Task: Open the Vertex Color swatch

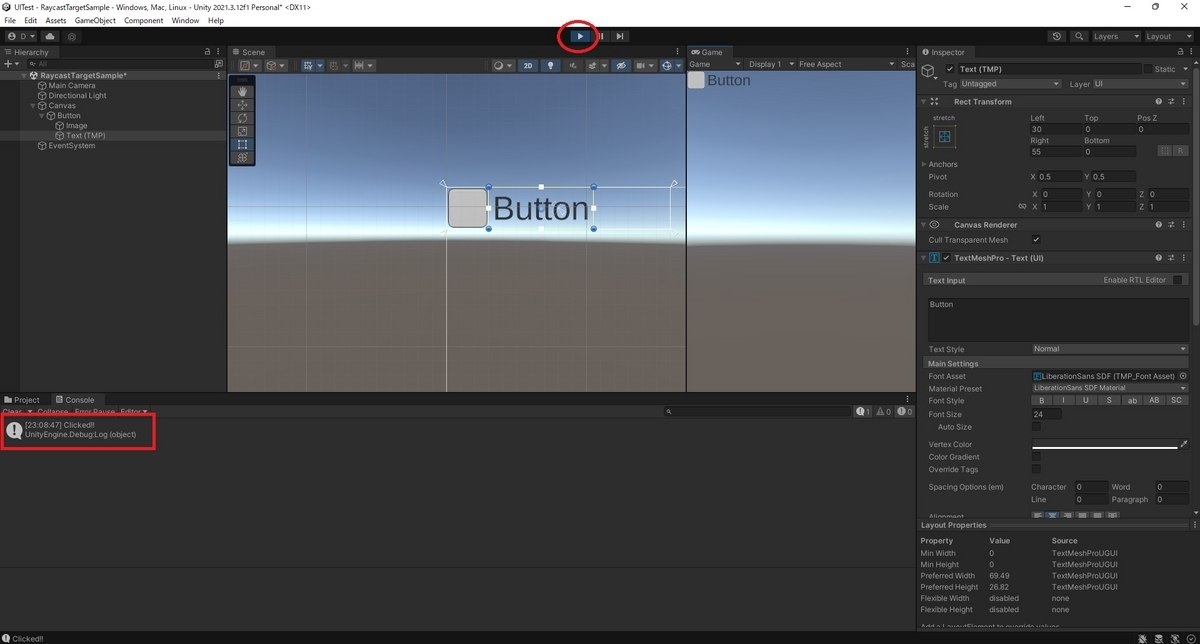Action: [1104, 445]
